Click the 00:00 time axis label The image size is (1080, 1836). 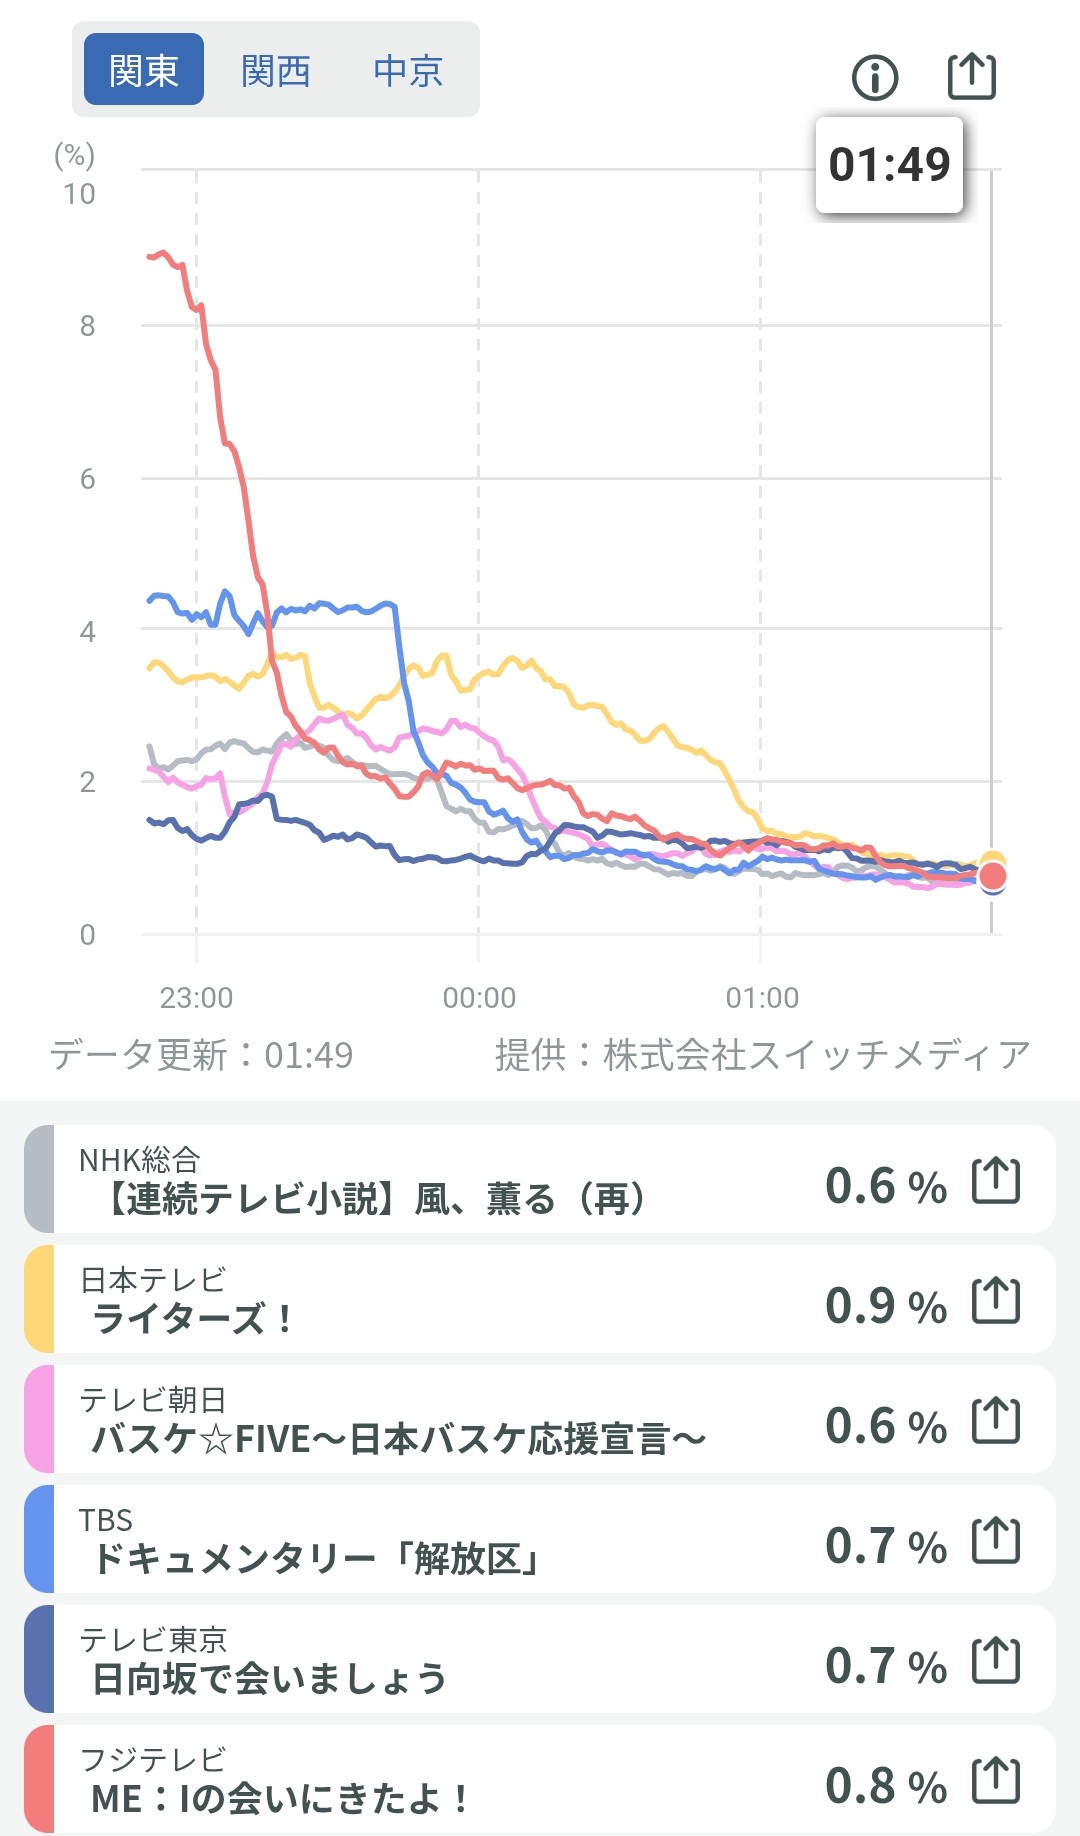pyautogui.click(x=479, y=998)
